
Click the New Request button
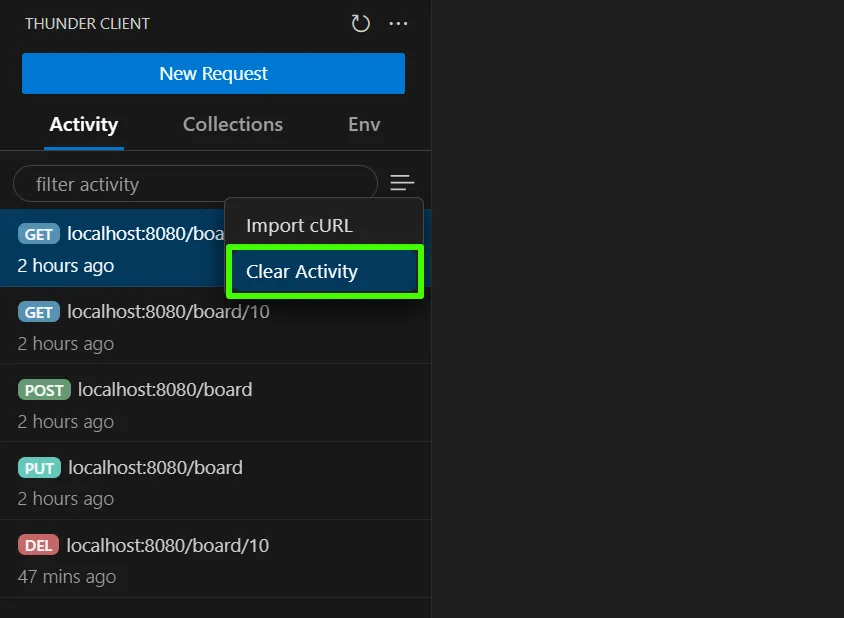213,73
